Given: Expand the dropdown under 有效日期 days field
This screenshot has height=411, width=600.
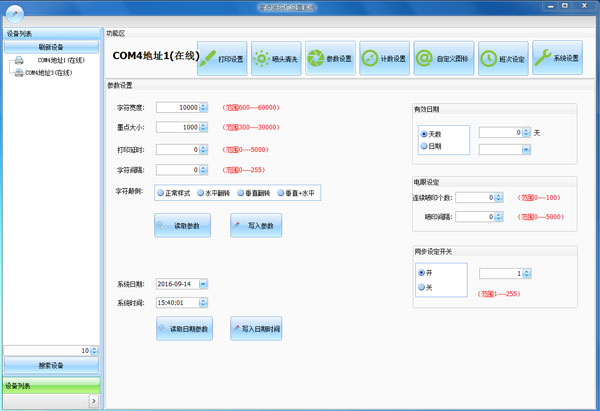Looking at the screenshot, I should click(523, 149).
